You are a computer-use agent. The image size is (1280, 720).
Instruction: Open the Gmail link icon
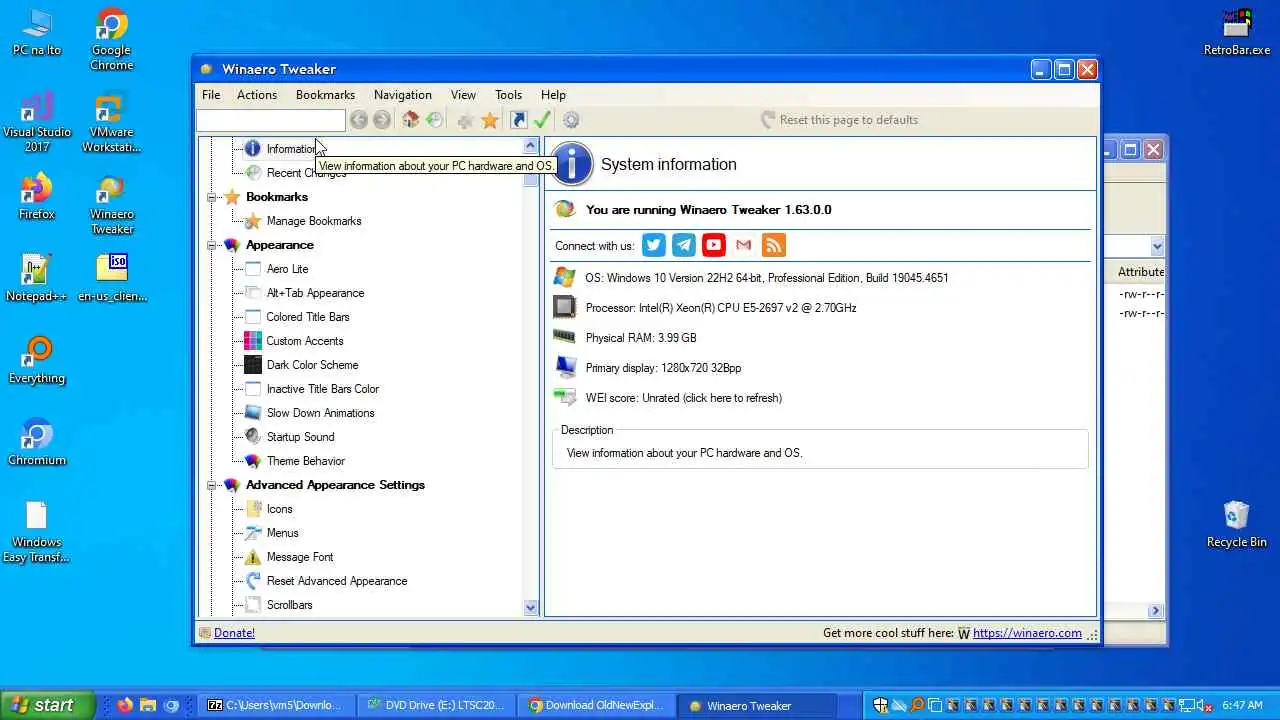pyautogui.click(x=743, y=245)
